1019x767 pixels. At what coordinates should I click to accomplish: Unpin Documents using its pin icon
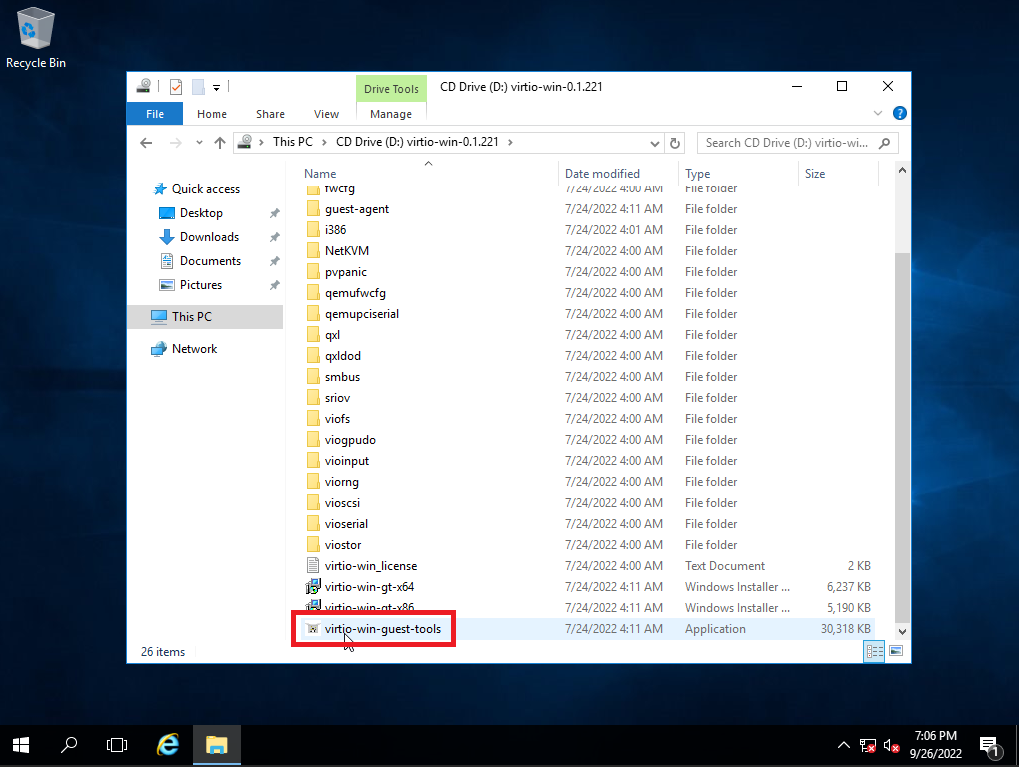(275, 261)
